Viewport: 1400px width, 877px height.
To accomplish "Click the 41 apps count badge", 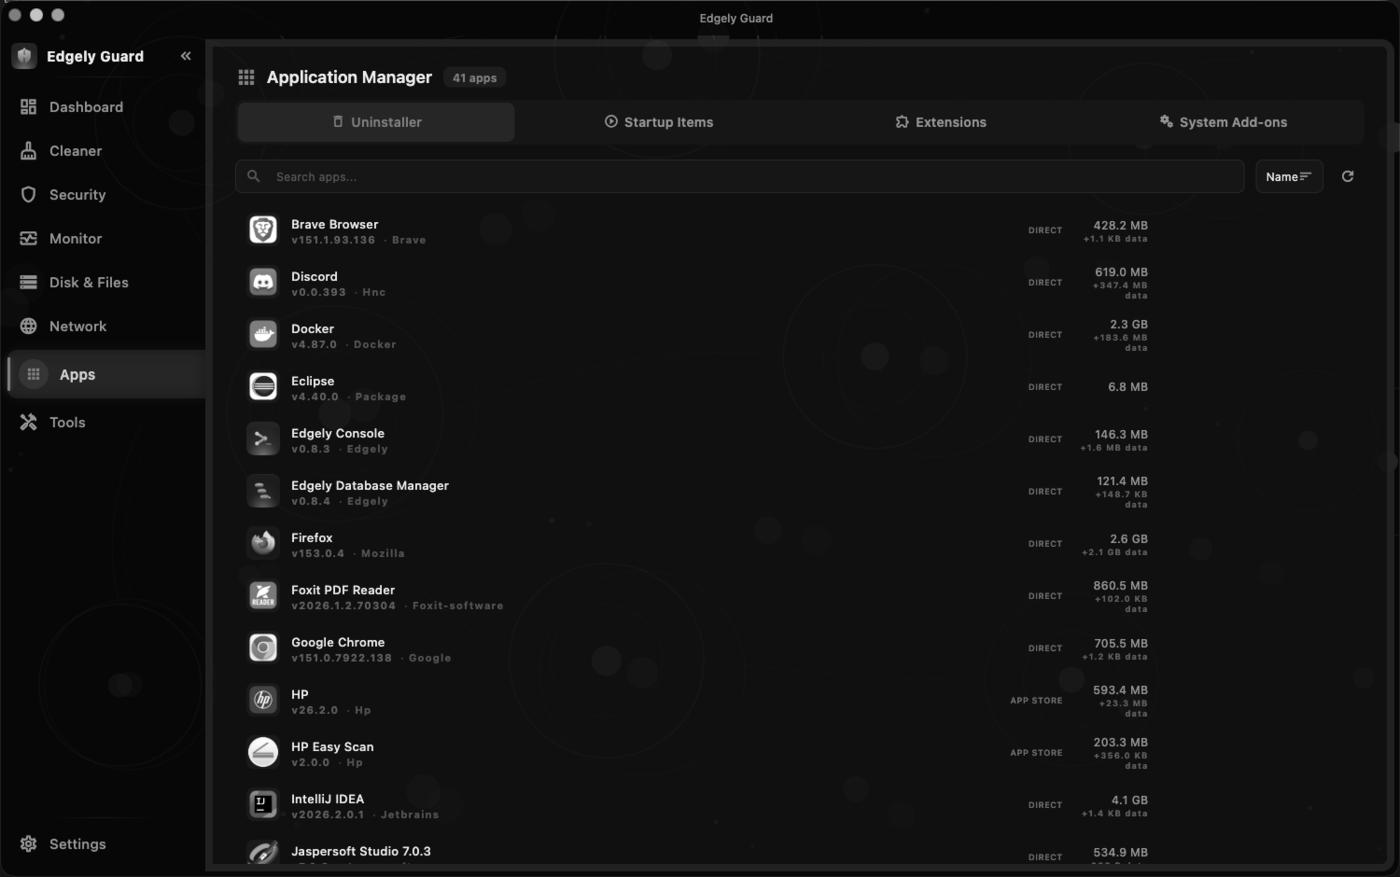I will [x=474, y=78].
